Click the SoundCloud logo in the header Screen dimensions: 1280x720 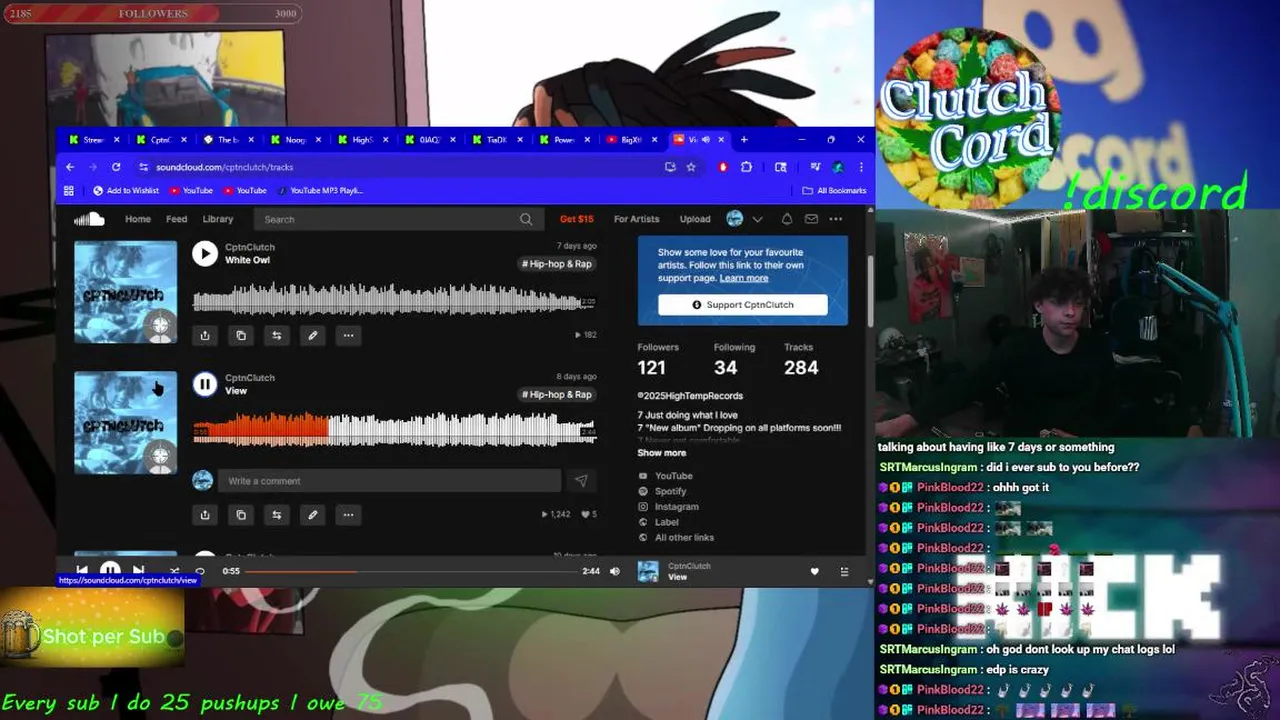[x=89, y=219]
